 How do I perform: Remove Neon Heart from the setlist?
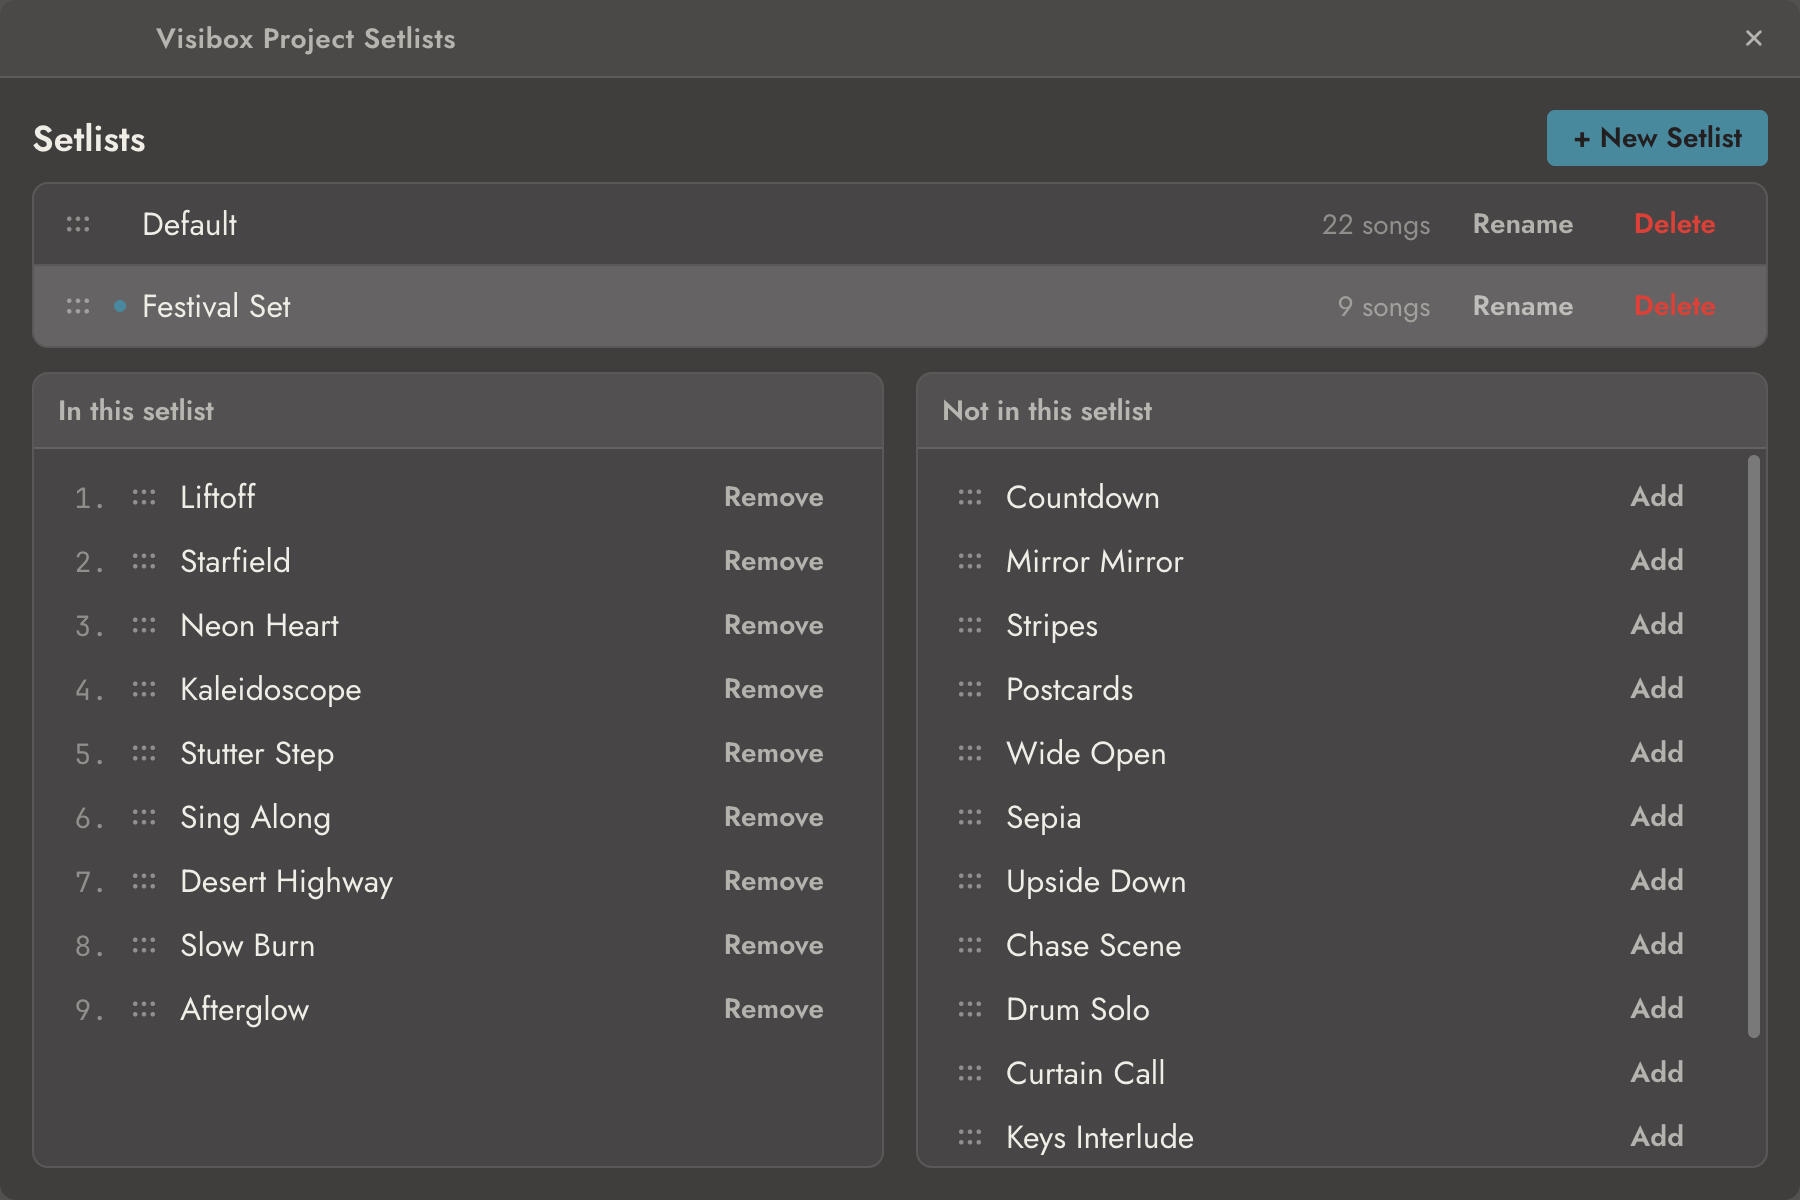pyautogui.click(x=774, y=625)
